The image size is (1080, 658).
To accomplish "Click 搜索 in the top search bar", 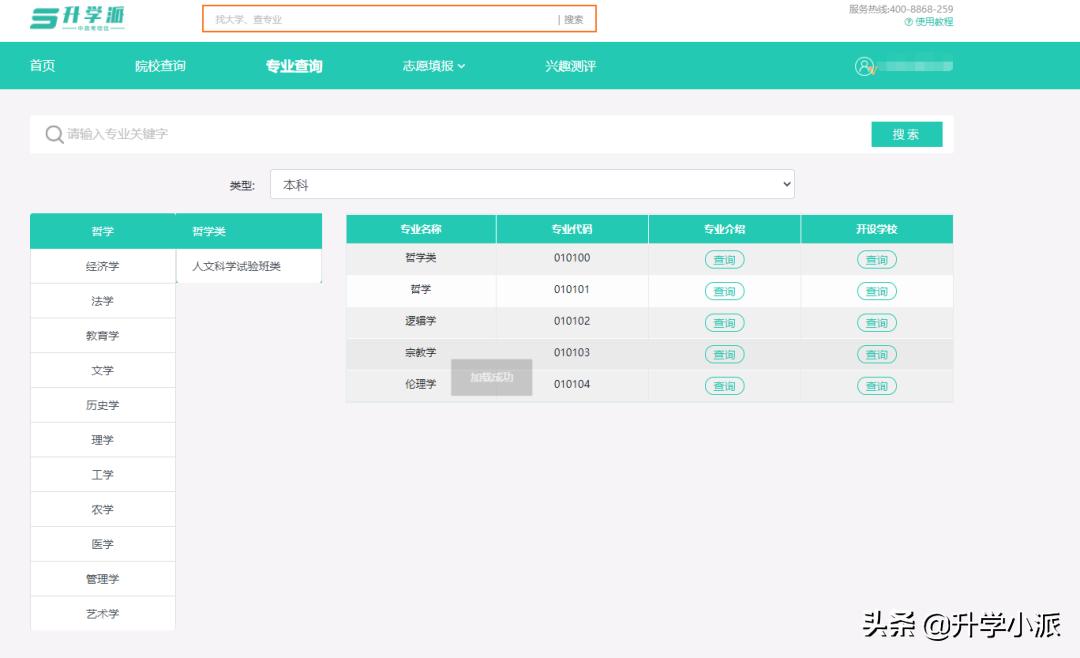I will tap(577, 19).
